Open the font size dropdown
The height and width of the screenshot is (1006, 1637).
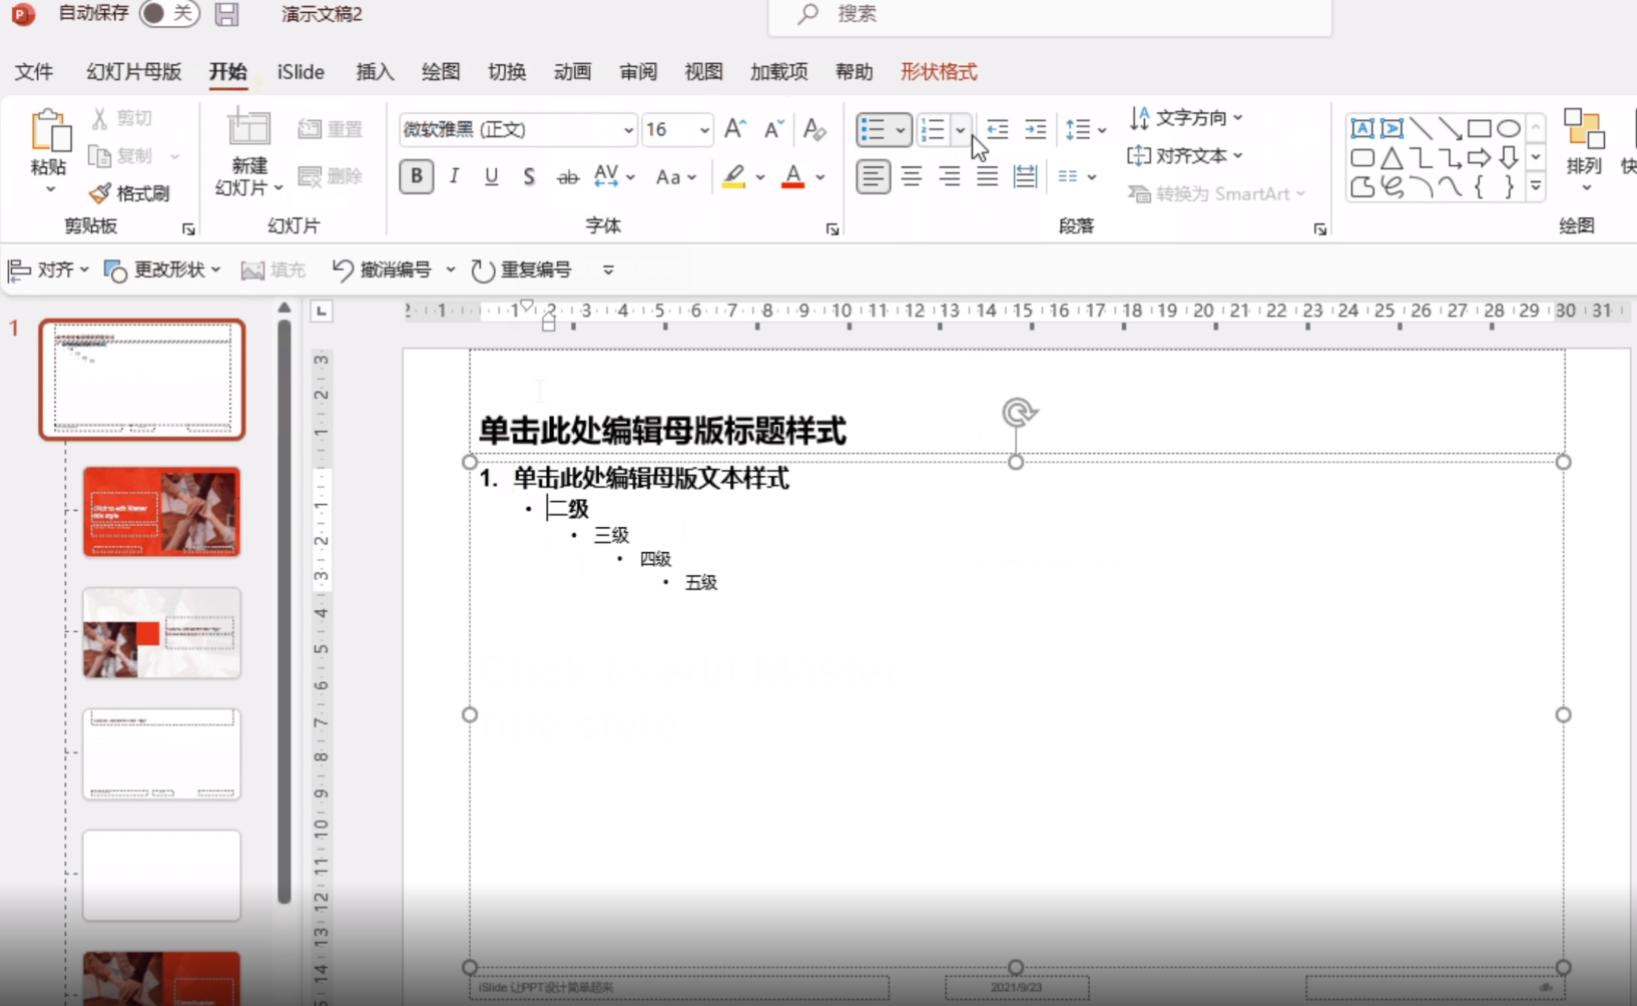click(702, 130)
